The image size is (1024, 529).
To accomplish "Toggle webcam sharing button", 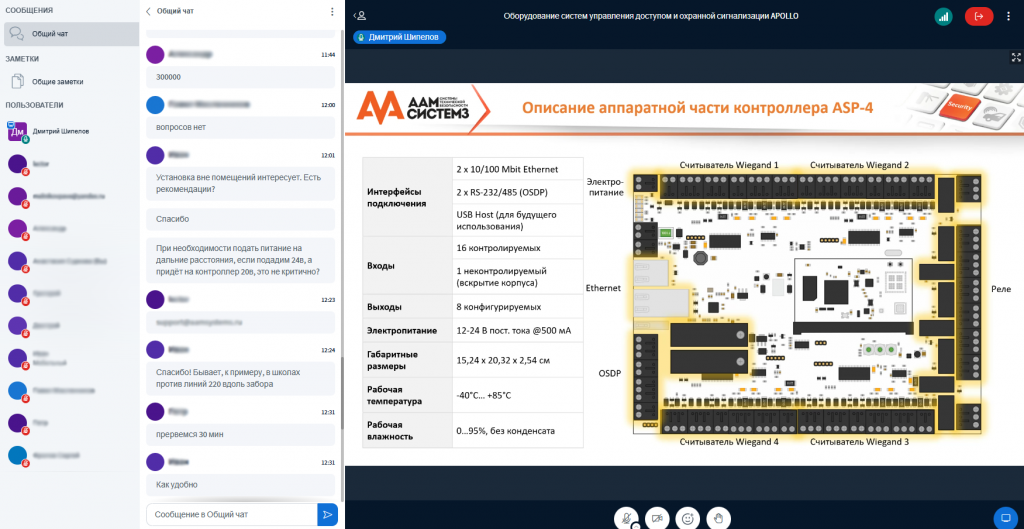I will pos(657,518).
